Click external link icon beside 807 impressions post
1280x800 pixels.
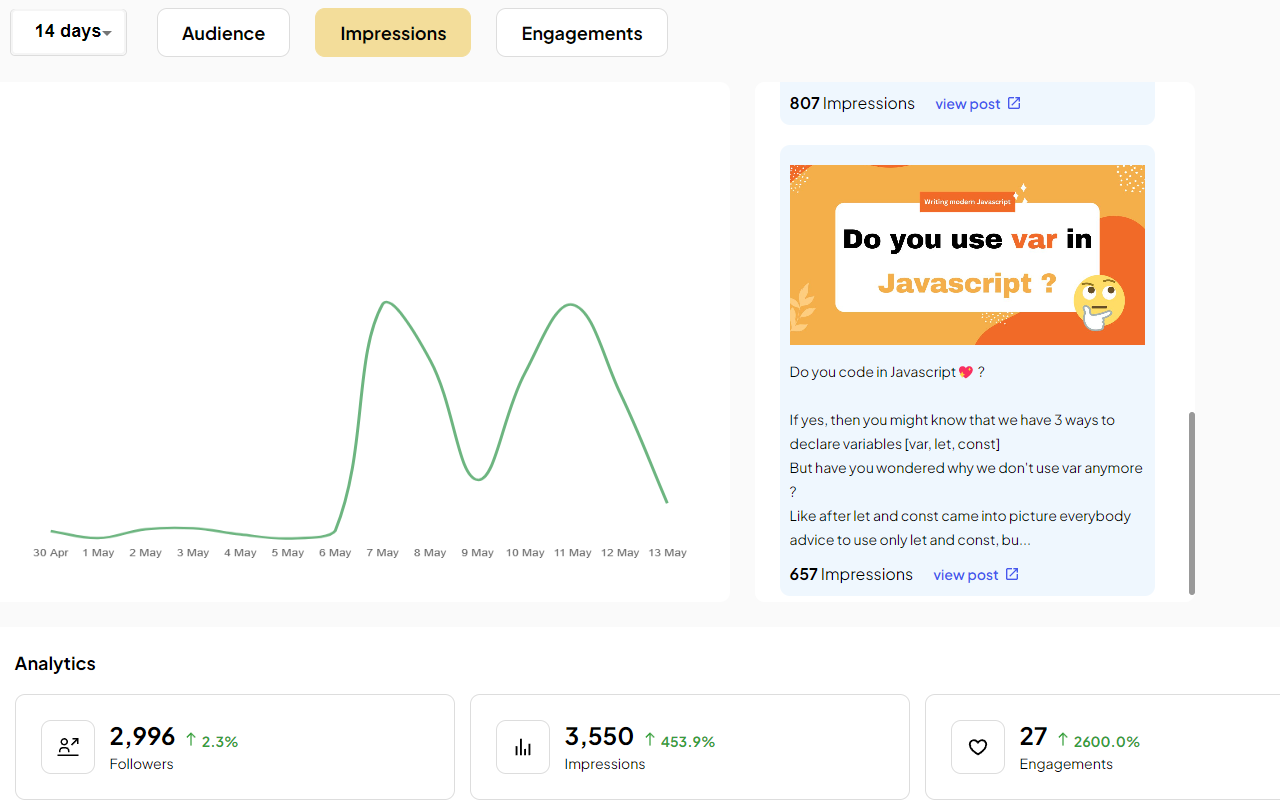tap(1014, 103)
